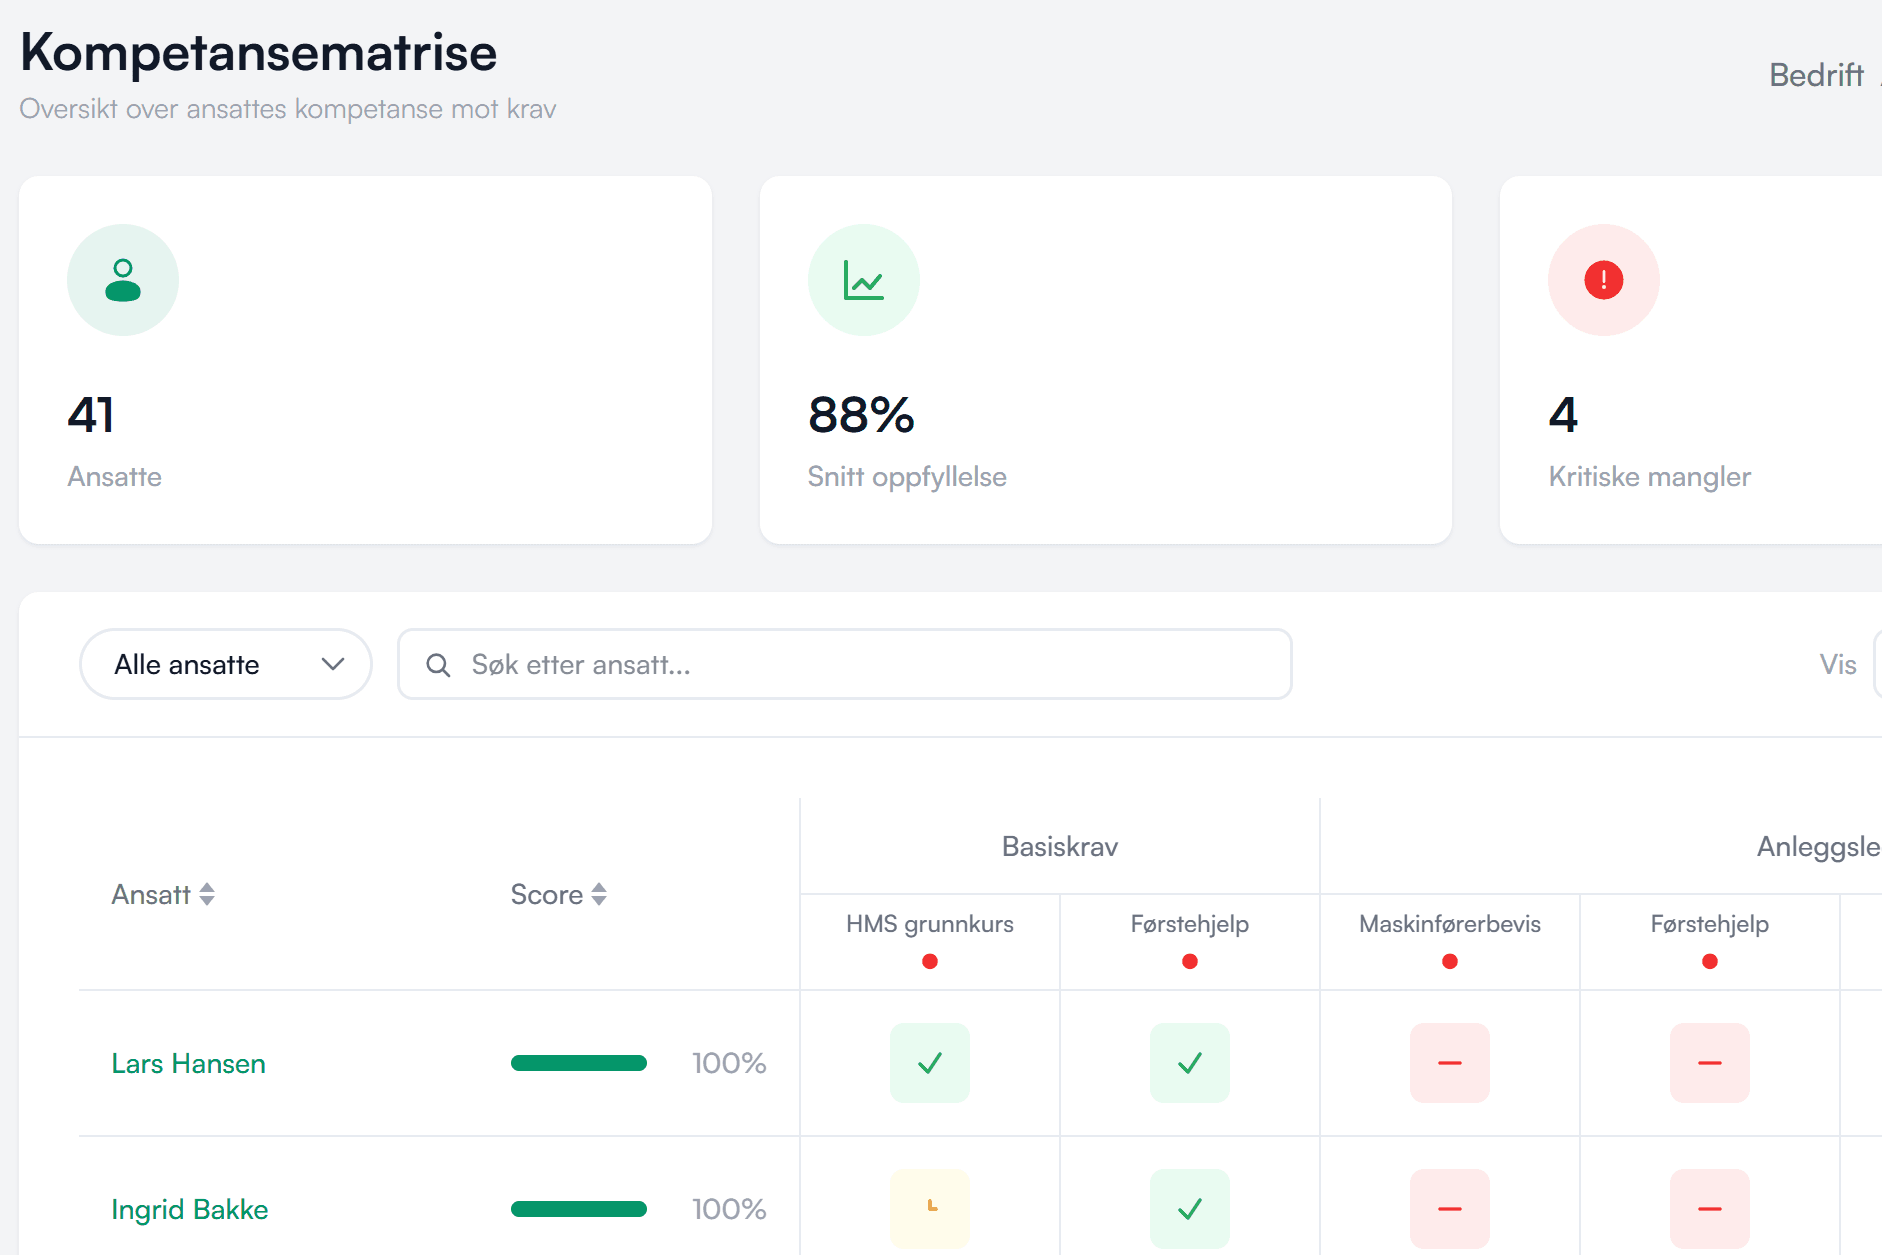1882x1255 pixels.
Task: Click Lars Hansen's score progress bar
Action: point(579,1063)
